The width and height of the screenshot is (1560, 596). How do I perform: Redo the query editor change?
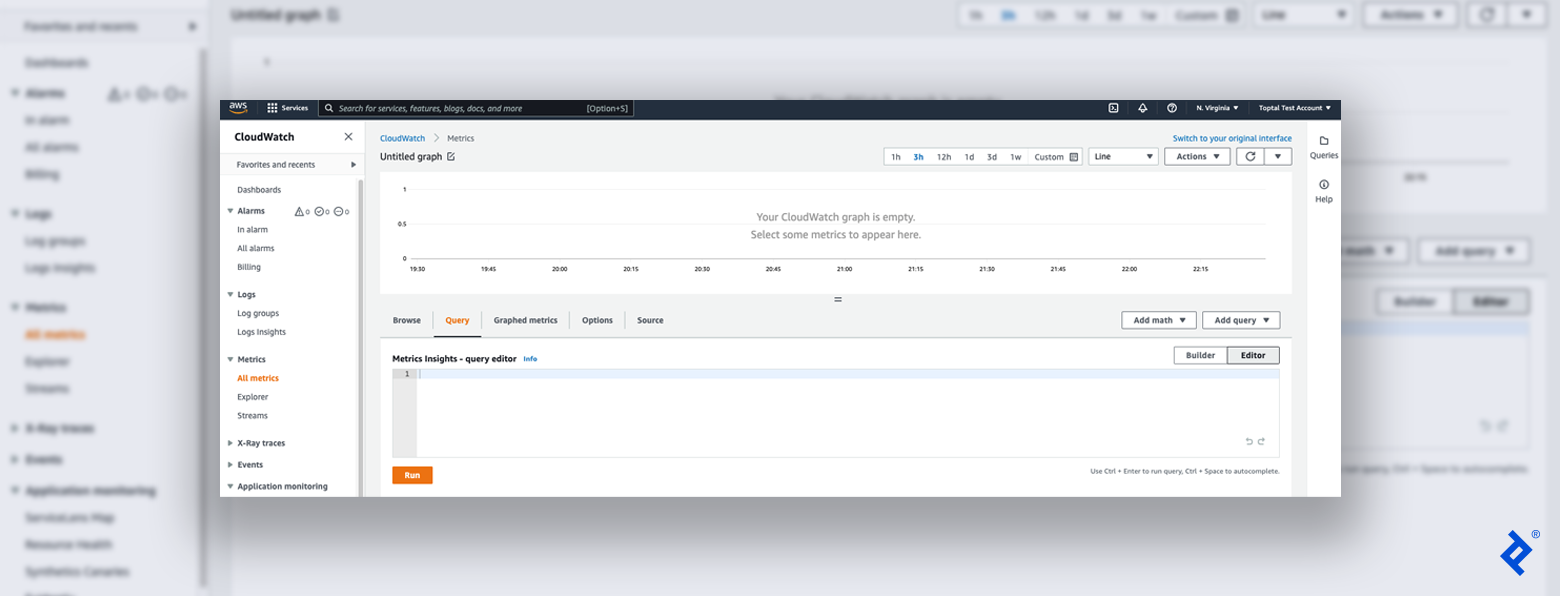1262,441
